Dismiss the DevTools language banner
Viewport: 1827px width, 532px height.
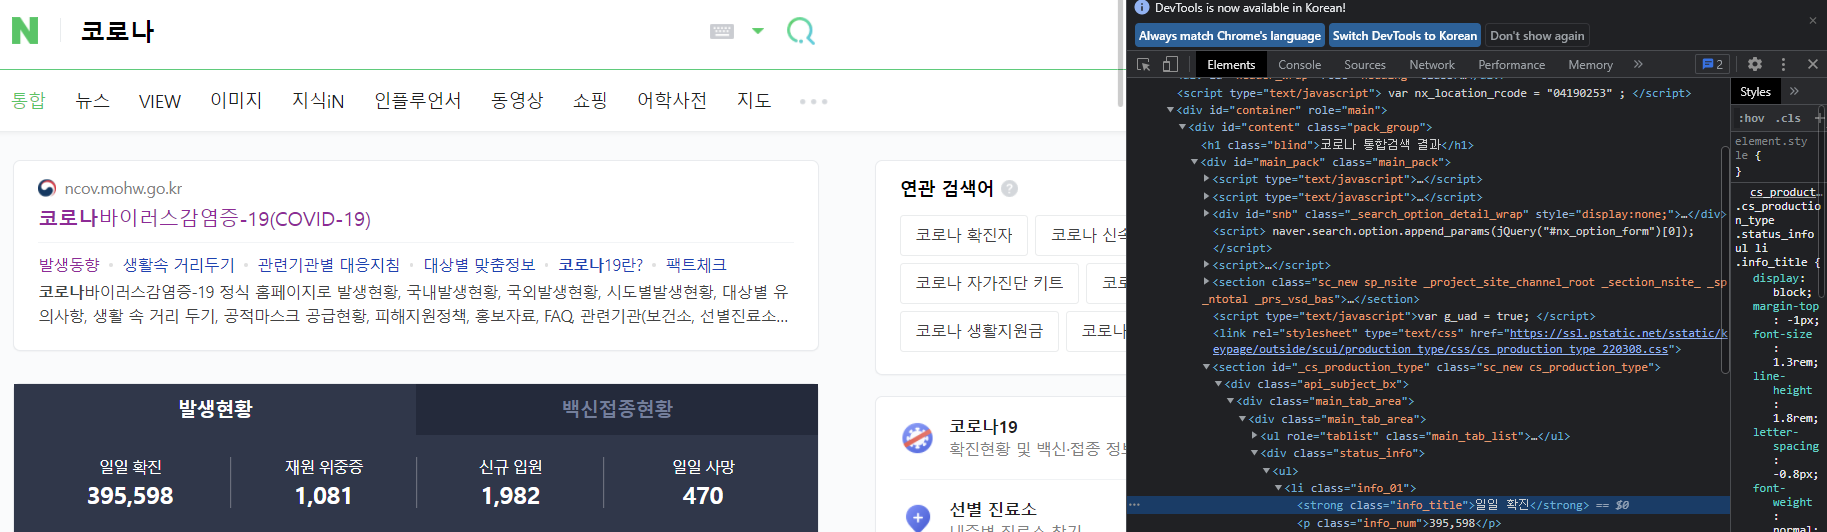point(1812,20)
